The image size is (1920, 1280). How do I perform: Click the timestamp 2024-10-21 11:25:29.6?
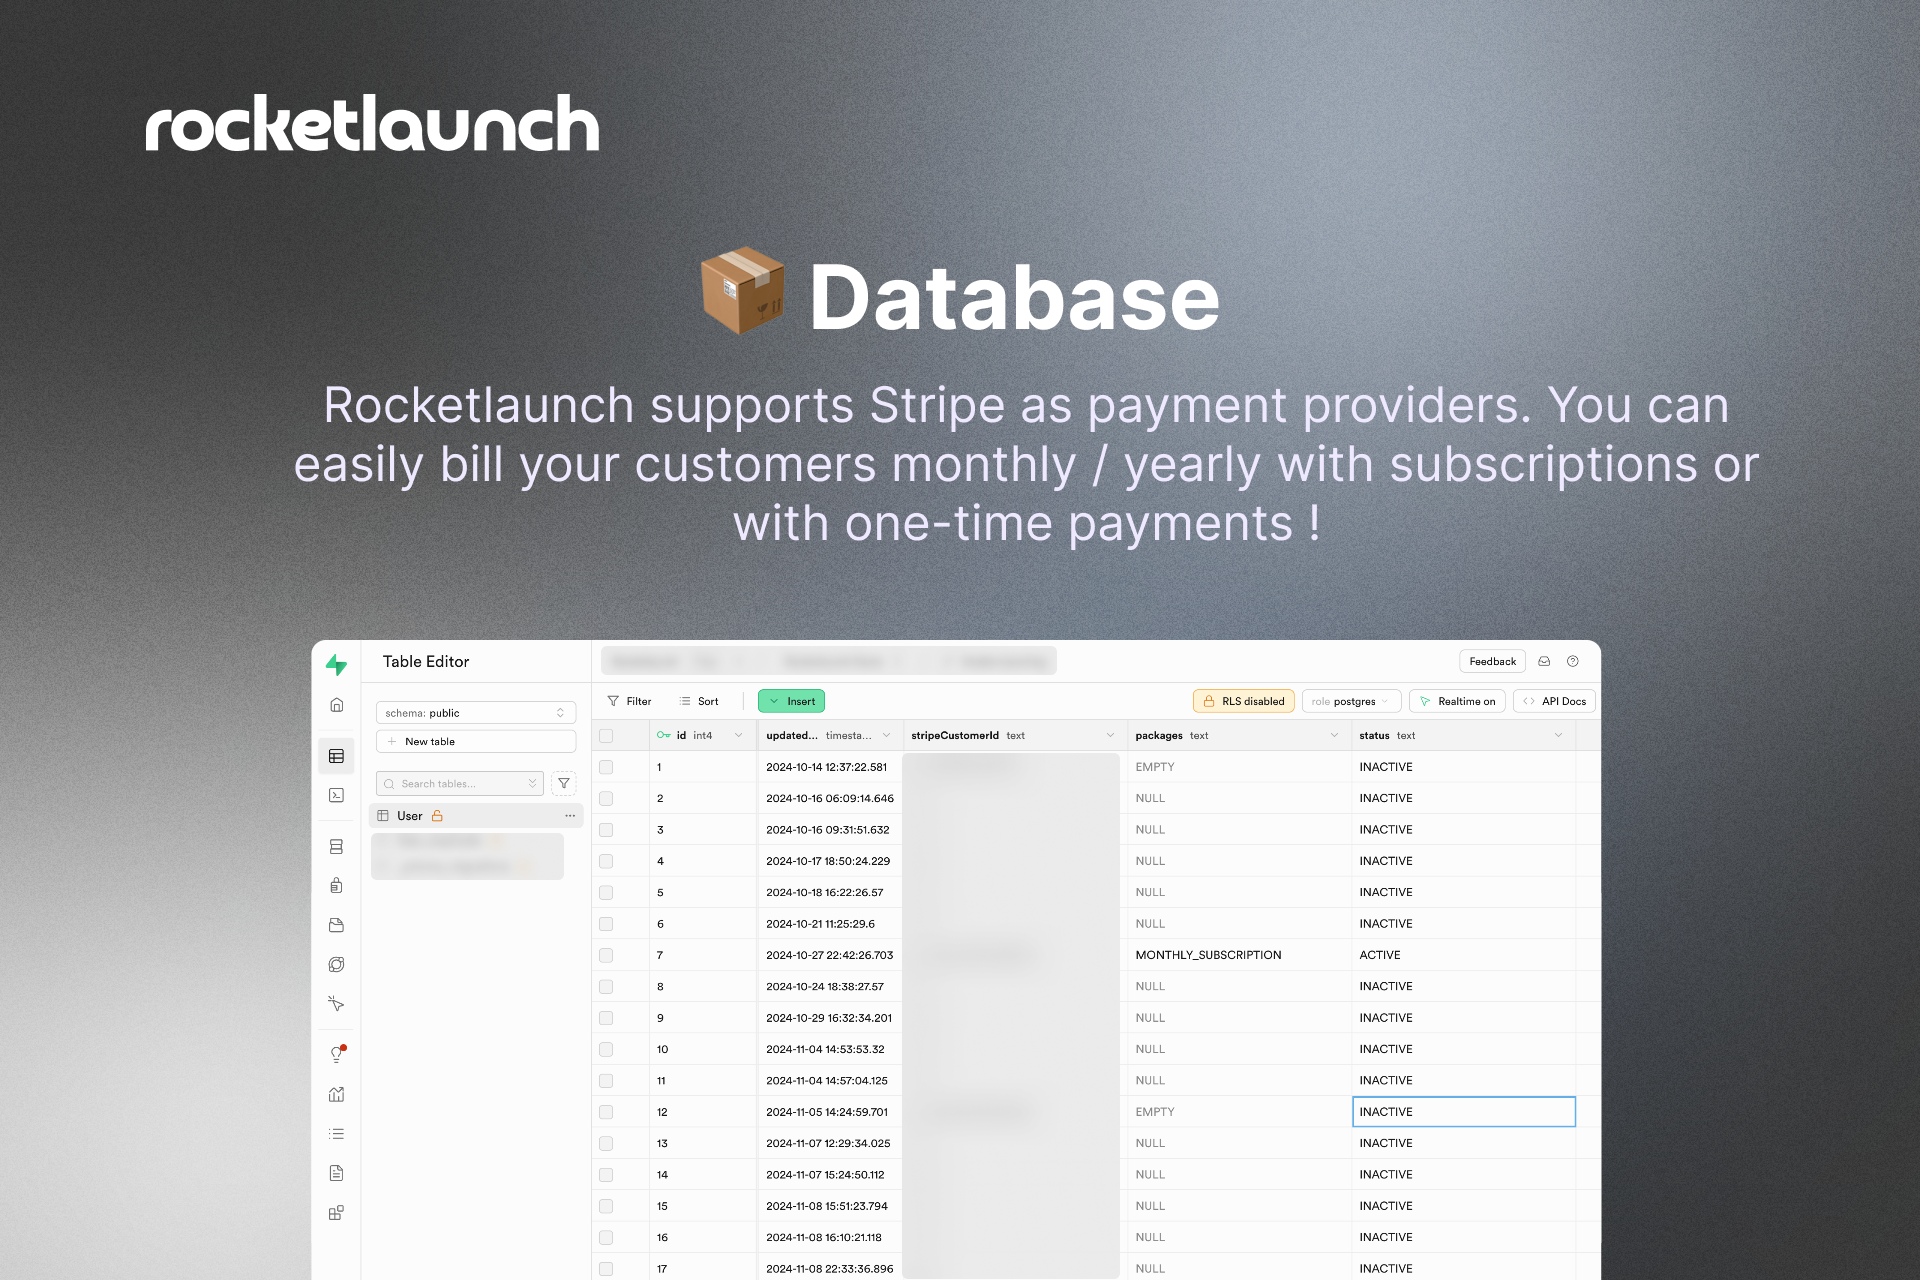tap(820, 924)
